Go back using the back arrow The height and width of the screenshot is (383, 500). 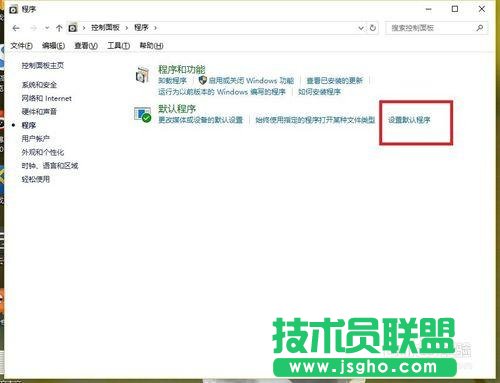[x=16, y=28]
